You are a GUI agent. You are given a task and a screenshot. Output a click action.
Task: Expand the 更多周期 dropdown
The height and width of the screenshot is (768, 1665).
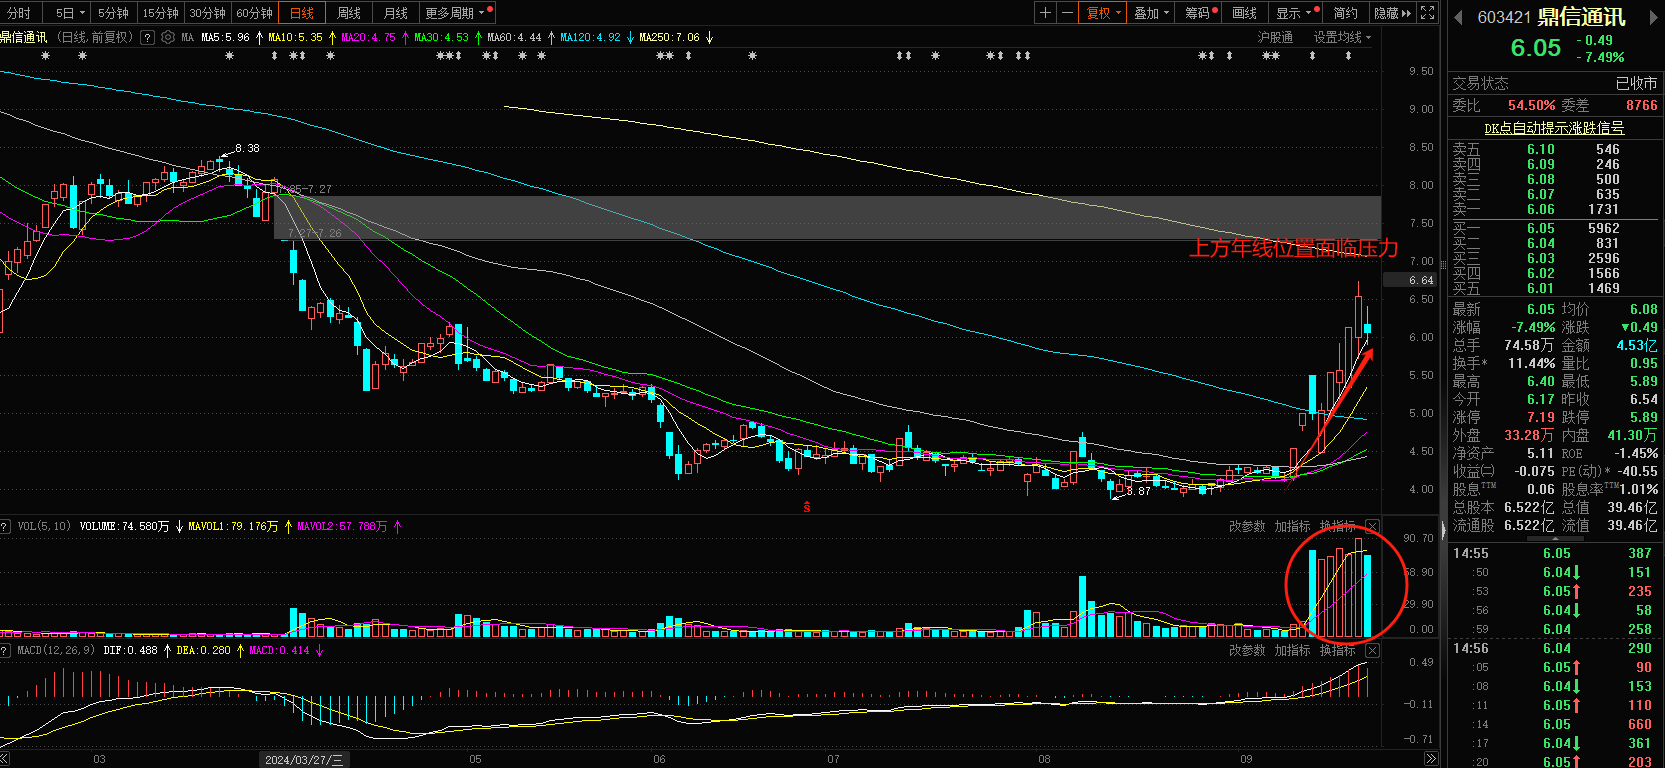tap(456, 13)
